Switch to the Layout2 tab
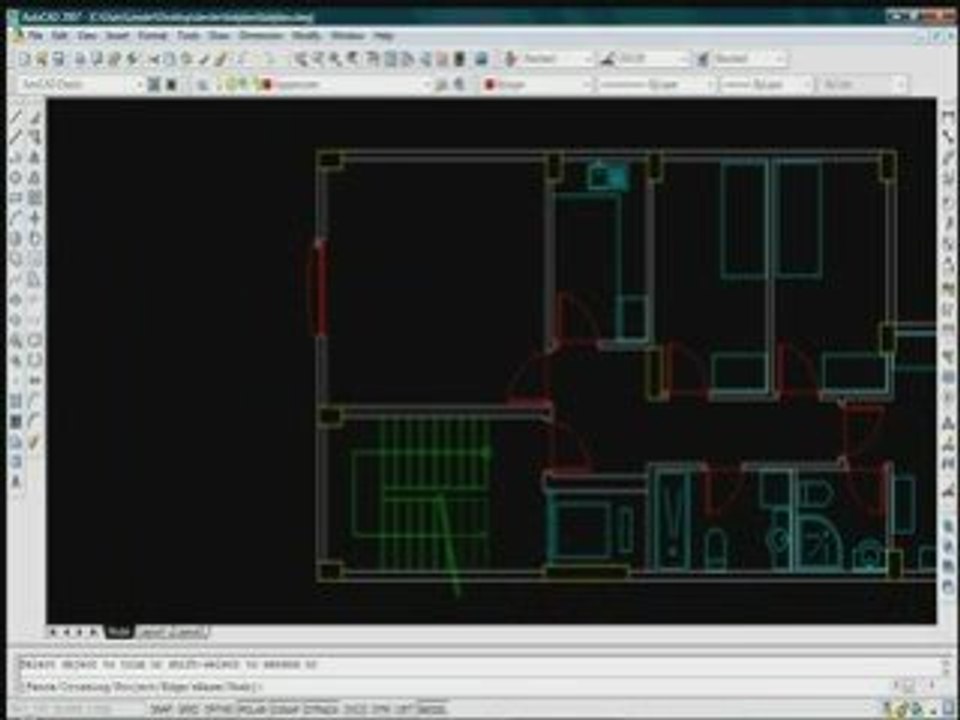 point(190,631)
